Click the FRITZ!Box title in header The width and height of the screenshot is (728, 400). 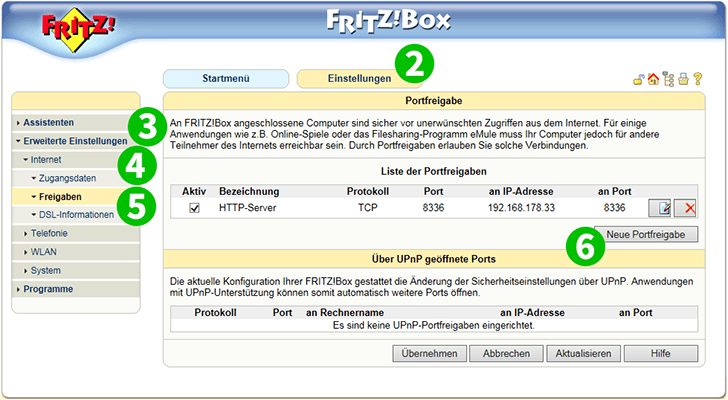[388, 20]
